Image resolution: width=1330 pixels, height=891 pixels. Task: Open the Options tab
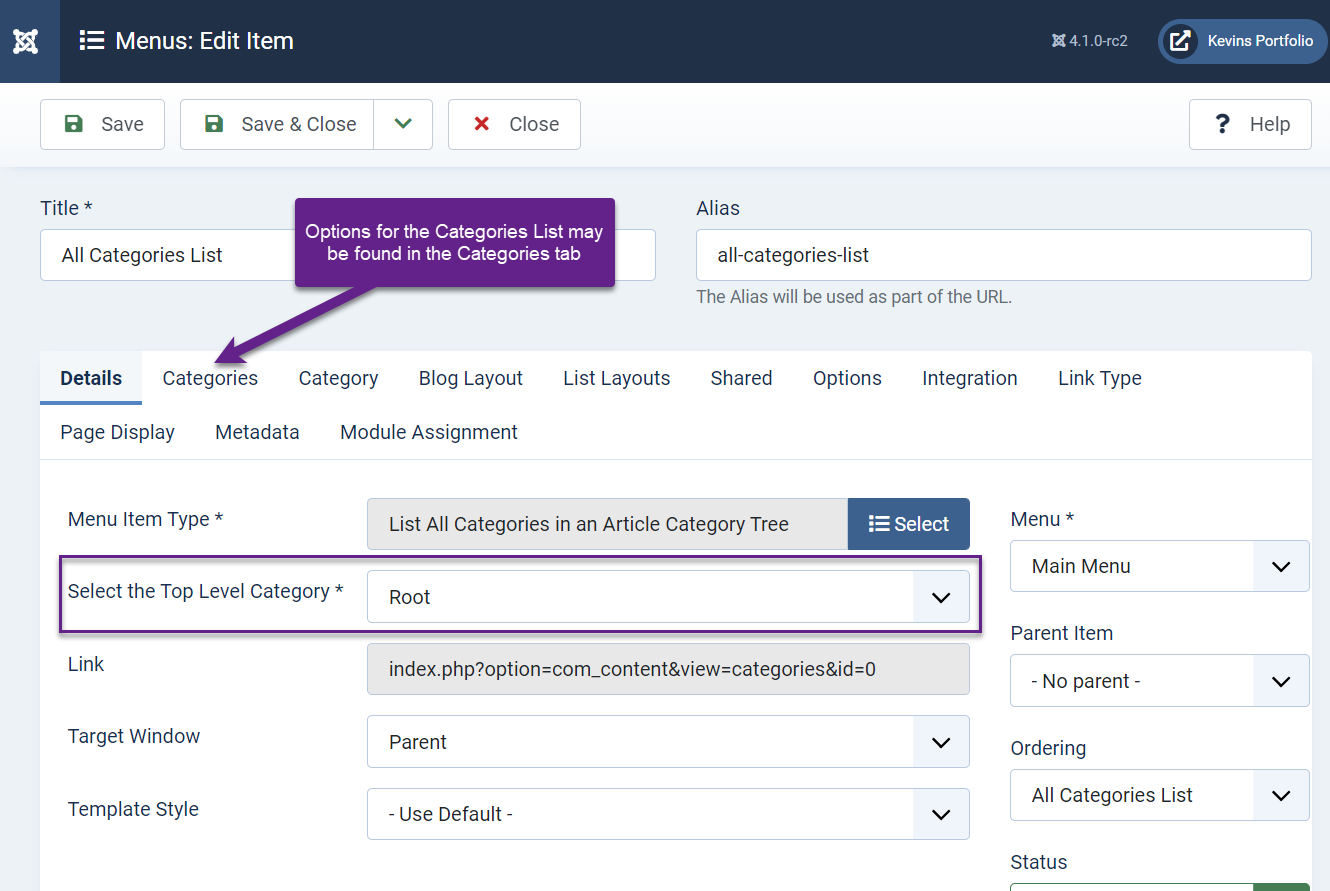847,378
